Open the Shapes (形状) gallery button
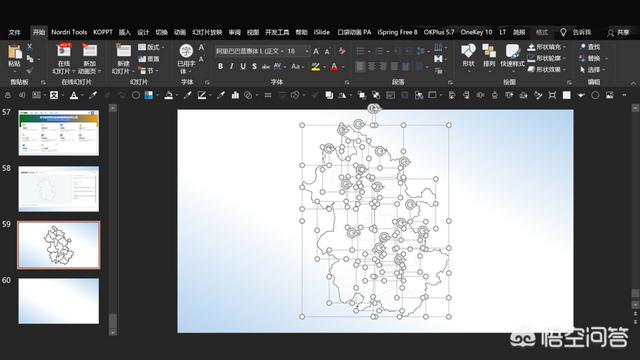Image resolution: width=640 pixels, height=360 pixels. (x=468, y=56)
